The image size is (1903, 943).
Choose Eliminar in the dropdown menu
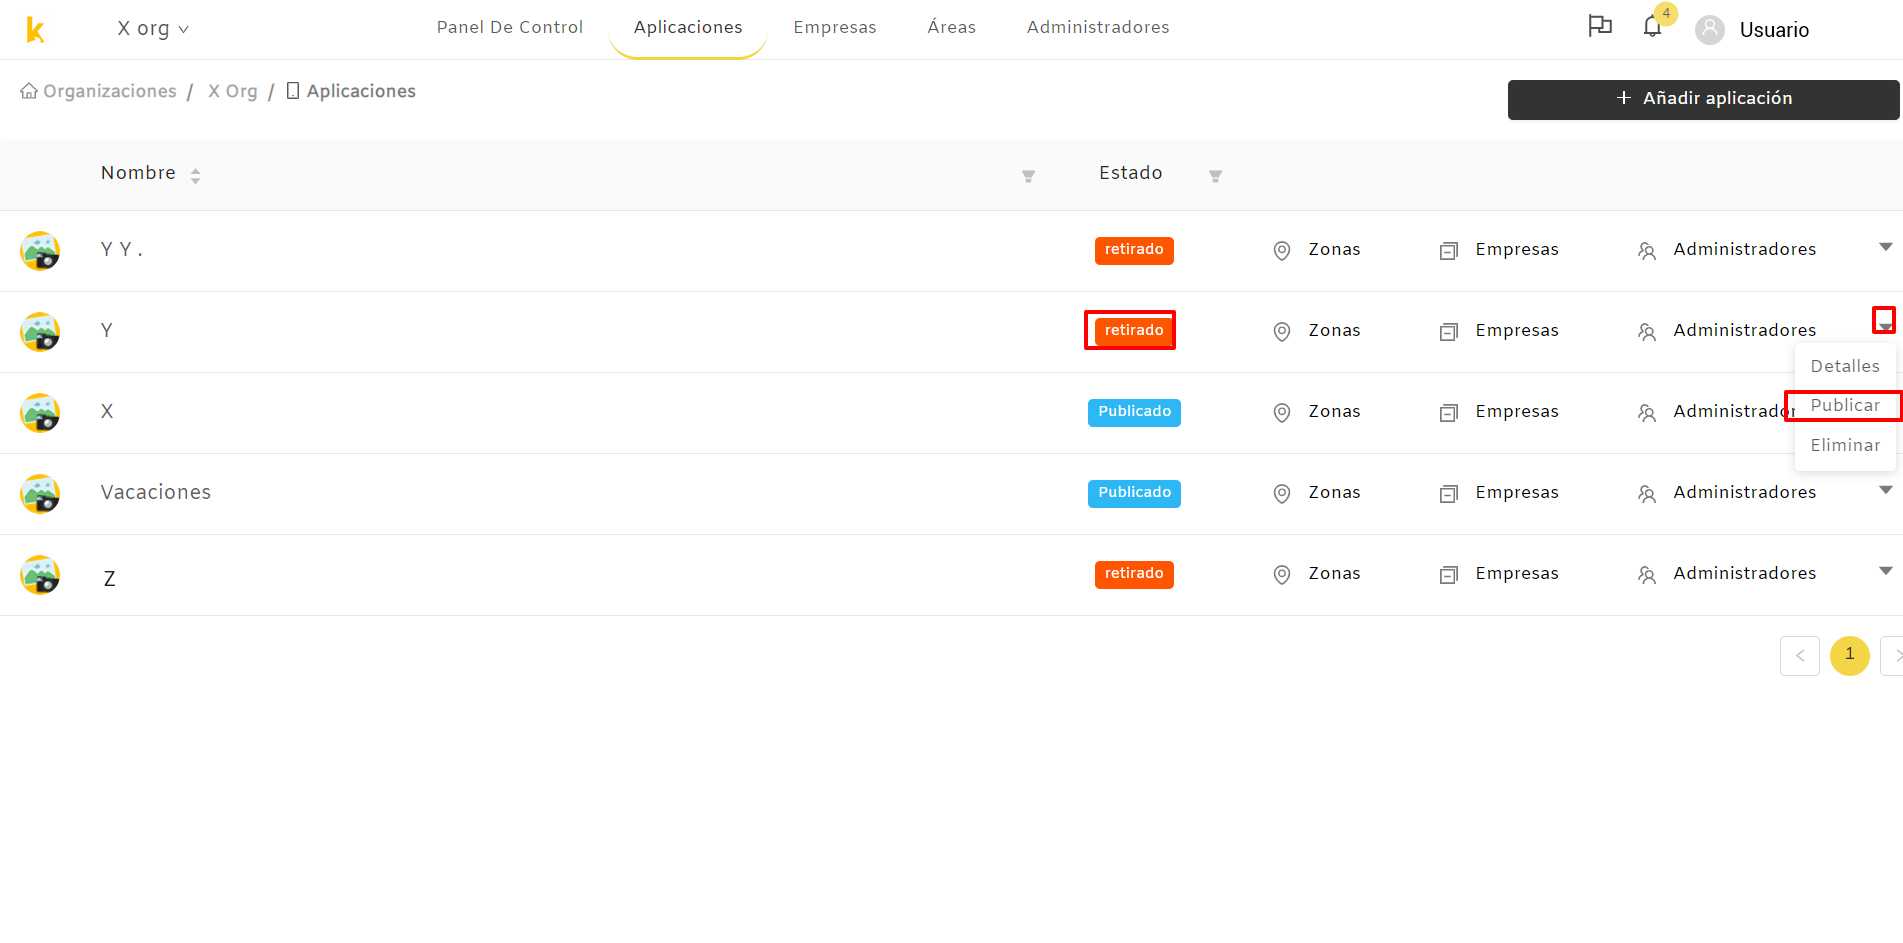[x=1845, y=445]
